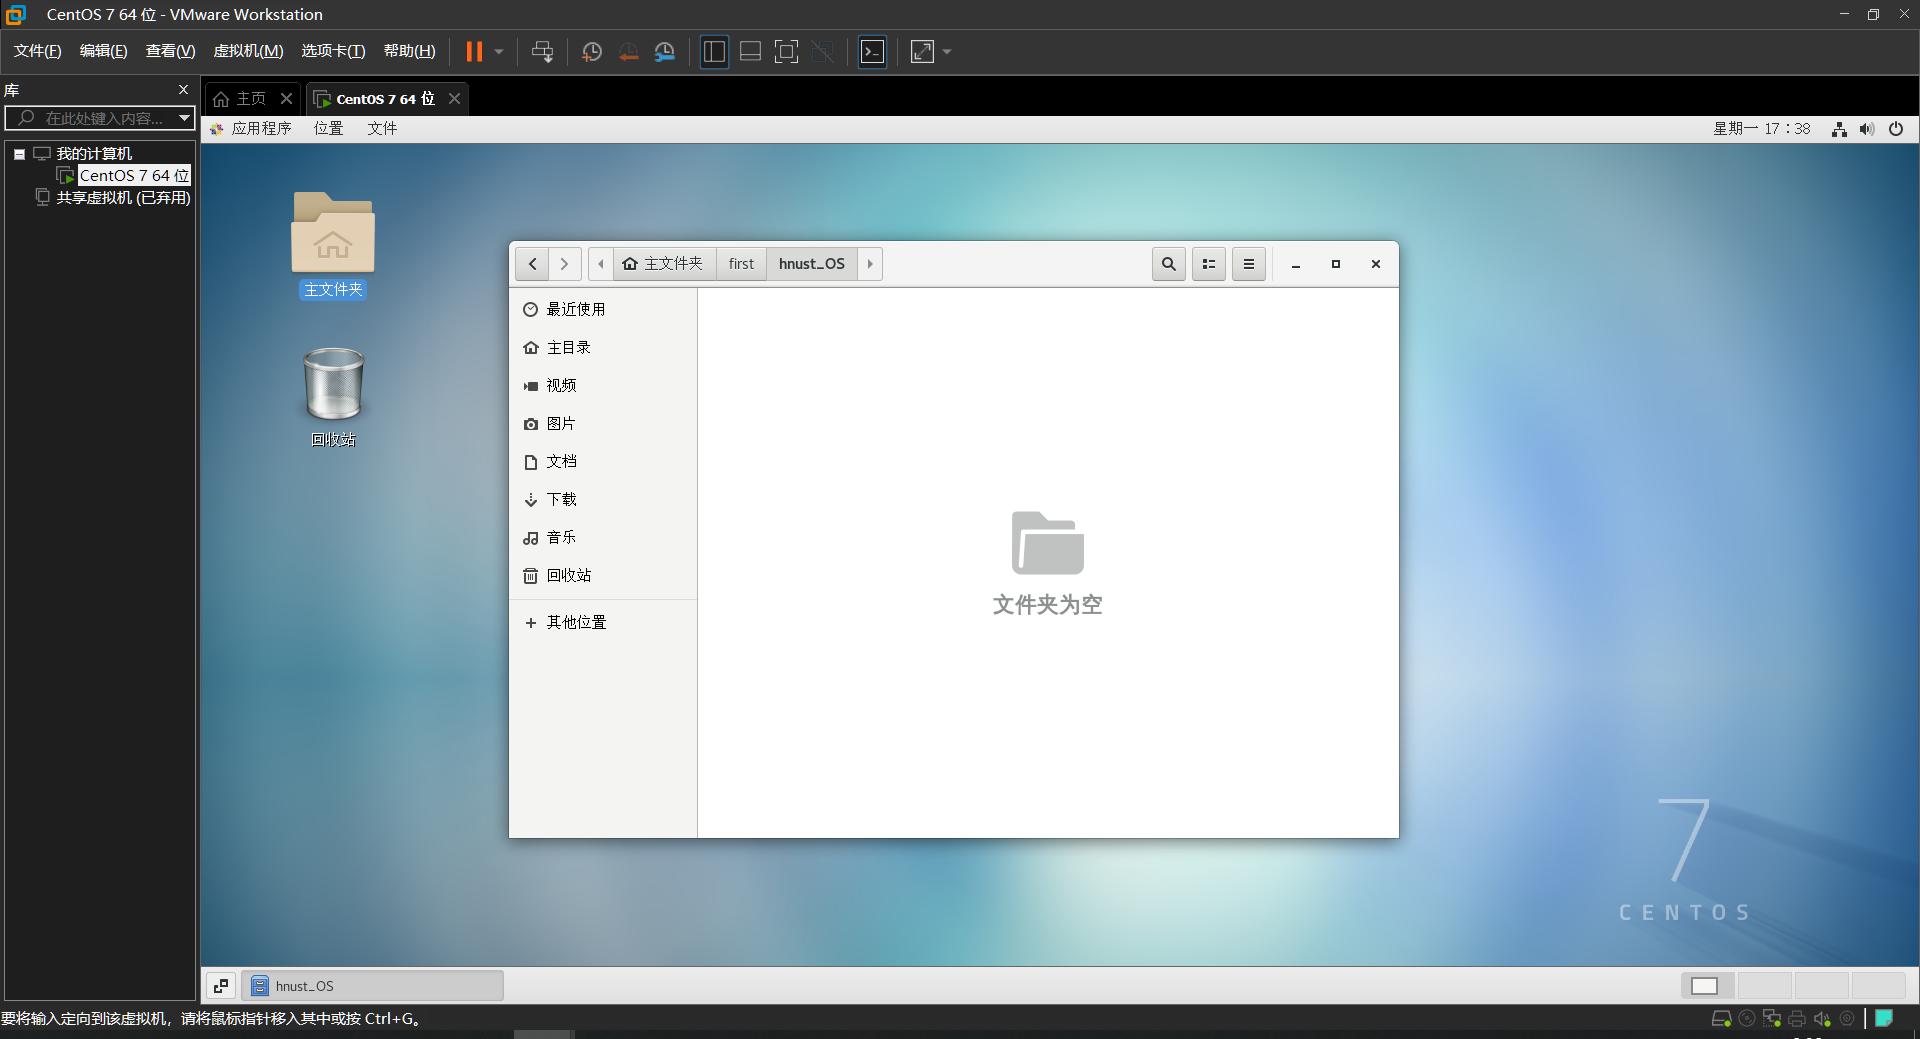Open 文档 folder in sidebar
Viewport: 1920px width, 1039px height.
click(x=603, y=462)
